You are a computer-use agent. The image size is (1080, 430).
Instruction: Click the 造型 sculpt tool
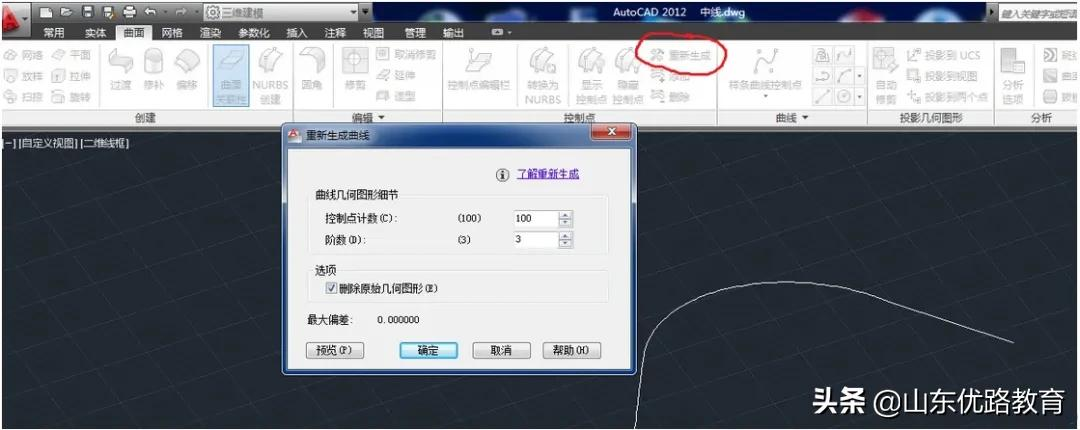[x=396, y=96]
